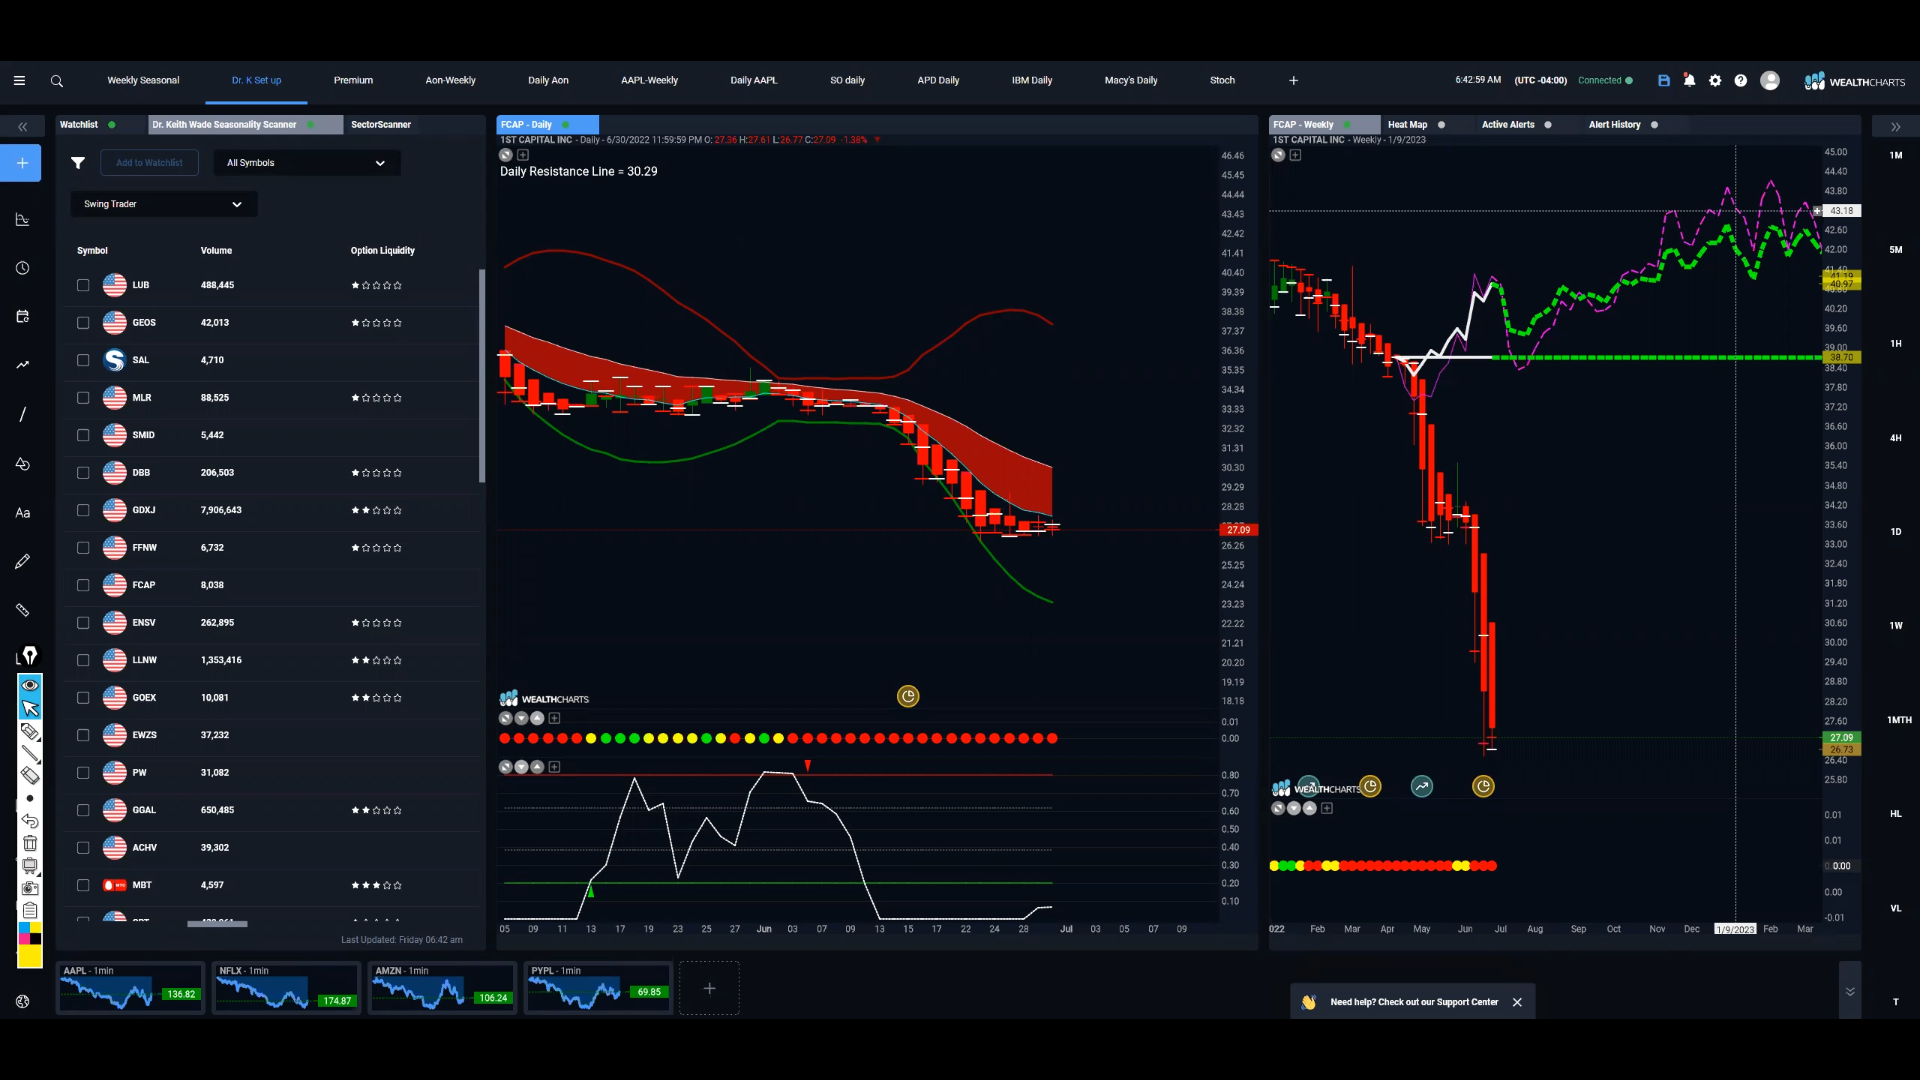Toggle the eye visibility annotation tool
This screenshot has width=1920, height=1080.
(x=30, y=685)
